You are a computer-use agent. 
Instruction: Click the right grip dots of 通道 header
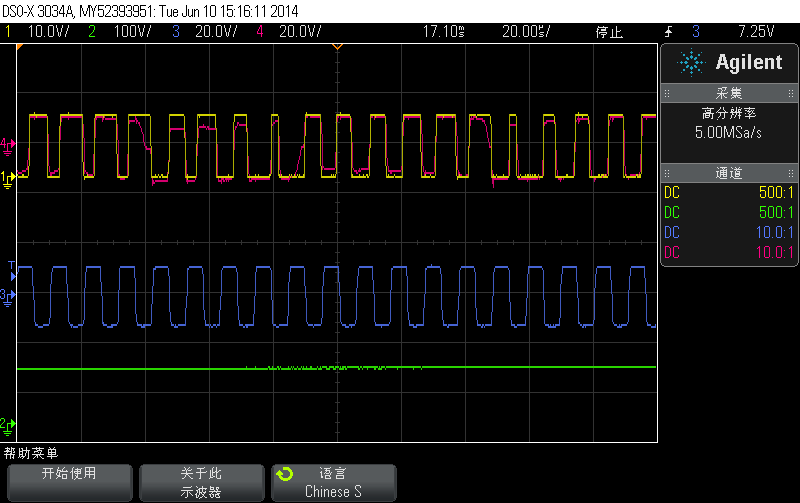coord(791,173)
